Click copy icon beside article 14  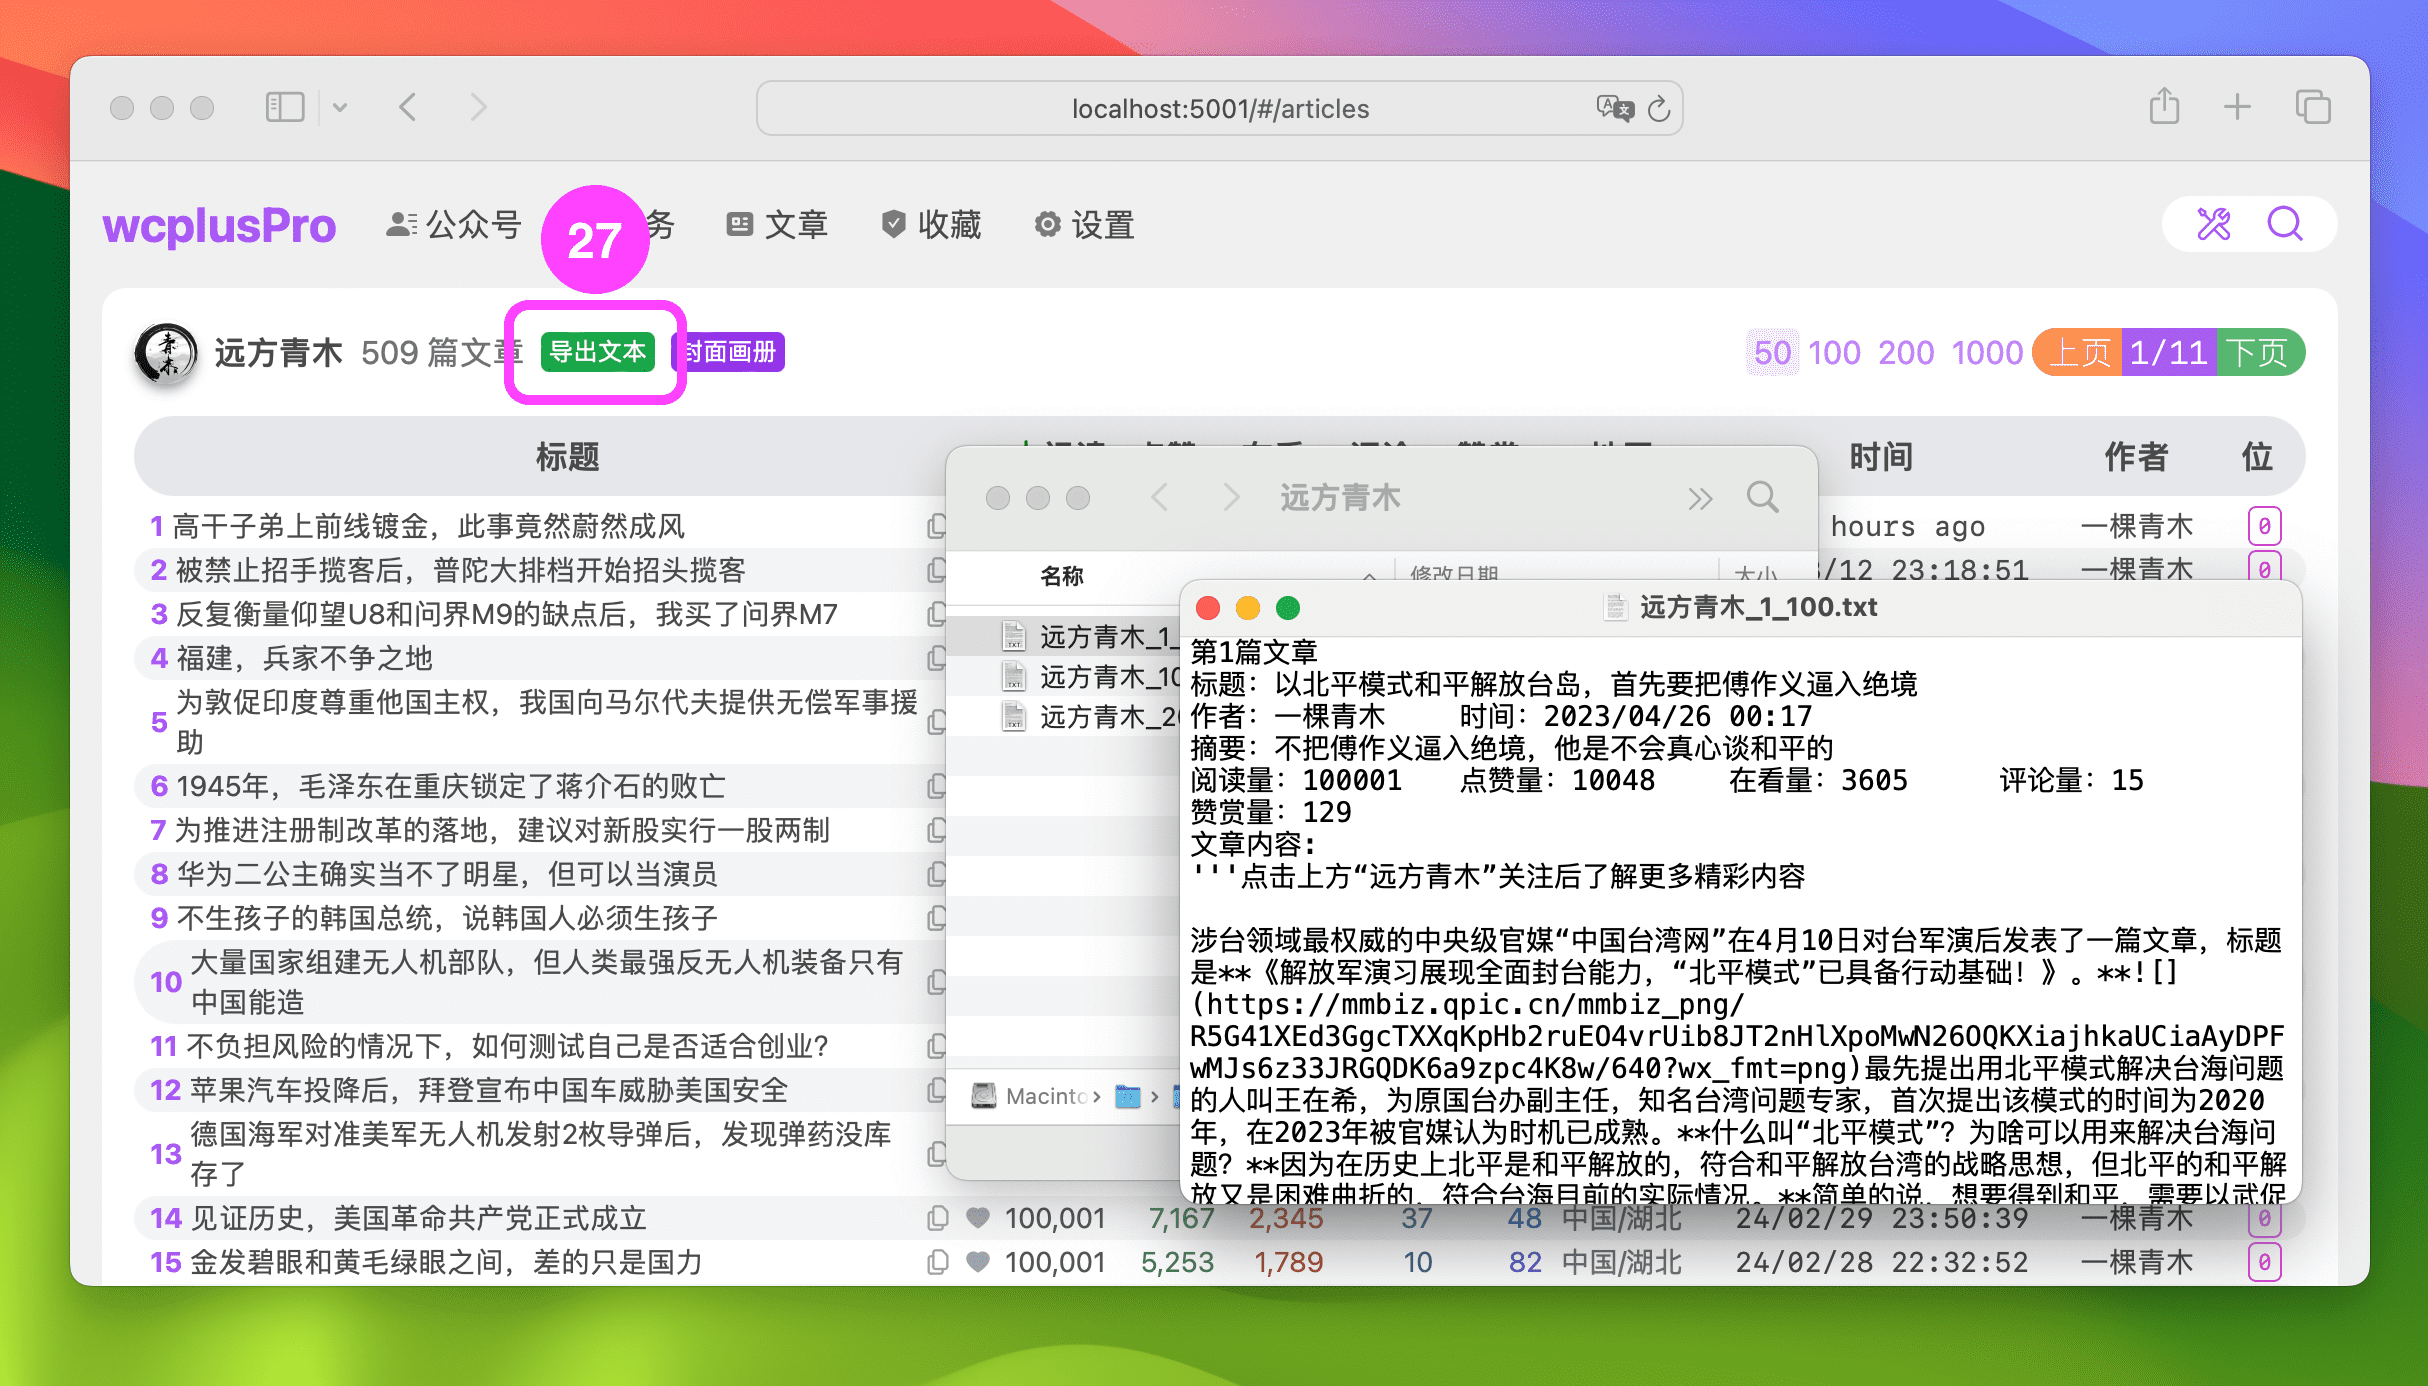937,1218
